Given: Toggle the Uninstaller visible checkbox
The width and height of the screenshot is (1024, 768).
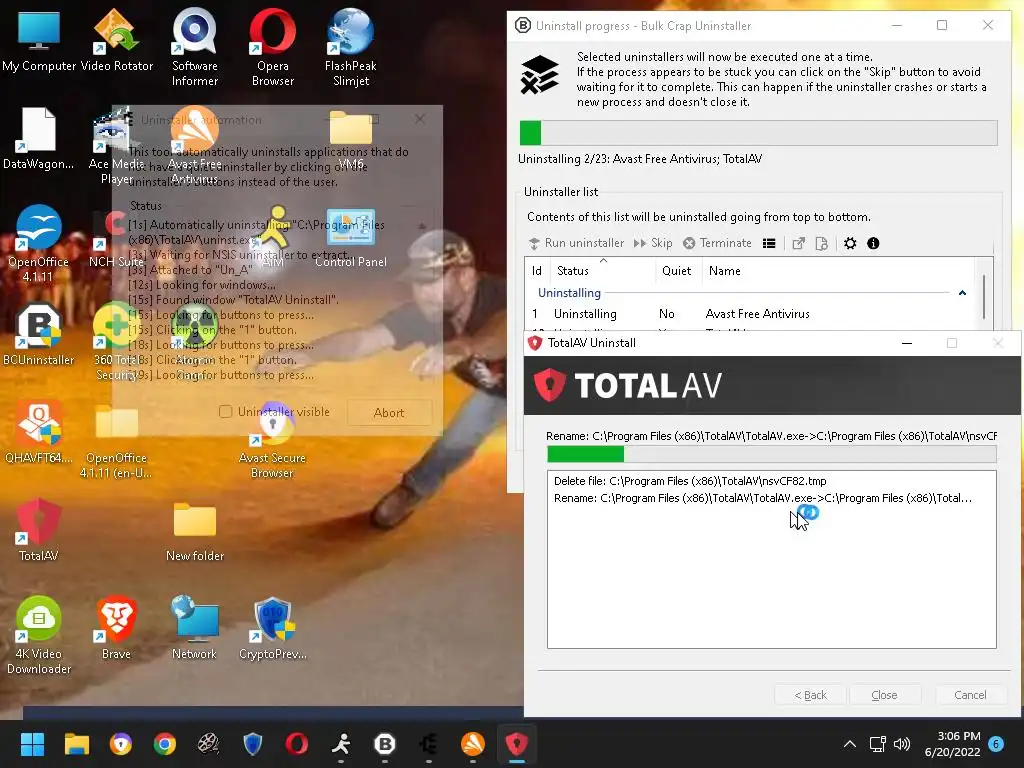Looking at the screenshot, I should [225, 412].
